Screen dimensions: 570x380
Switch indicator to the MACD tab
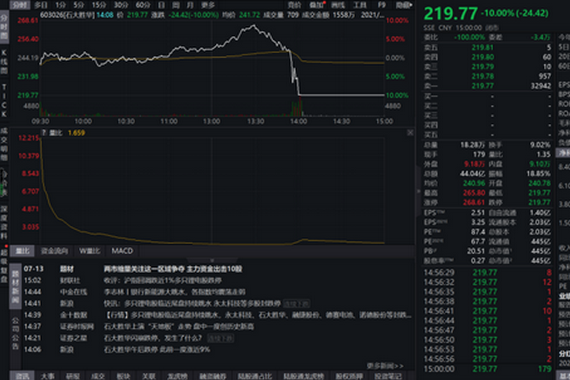[122, 251]
